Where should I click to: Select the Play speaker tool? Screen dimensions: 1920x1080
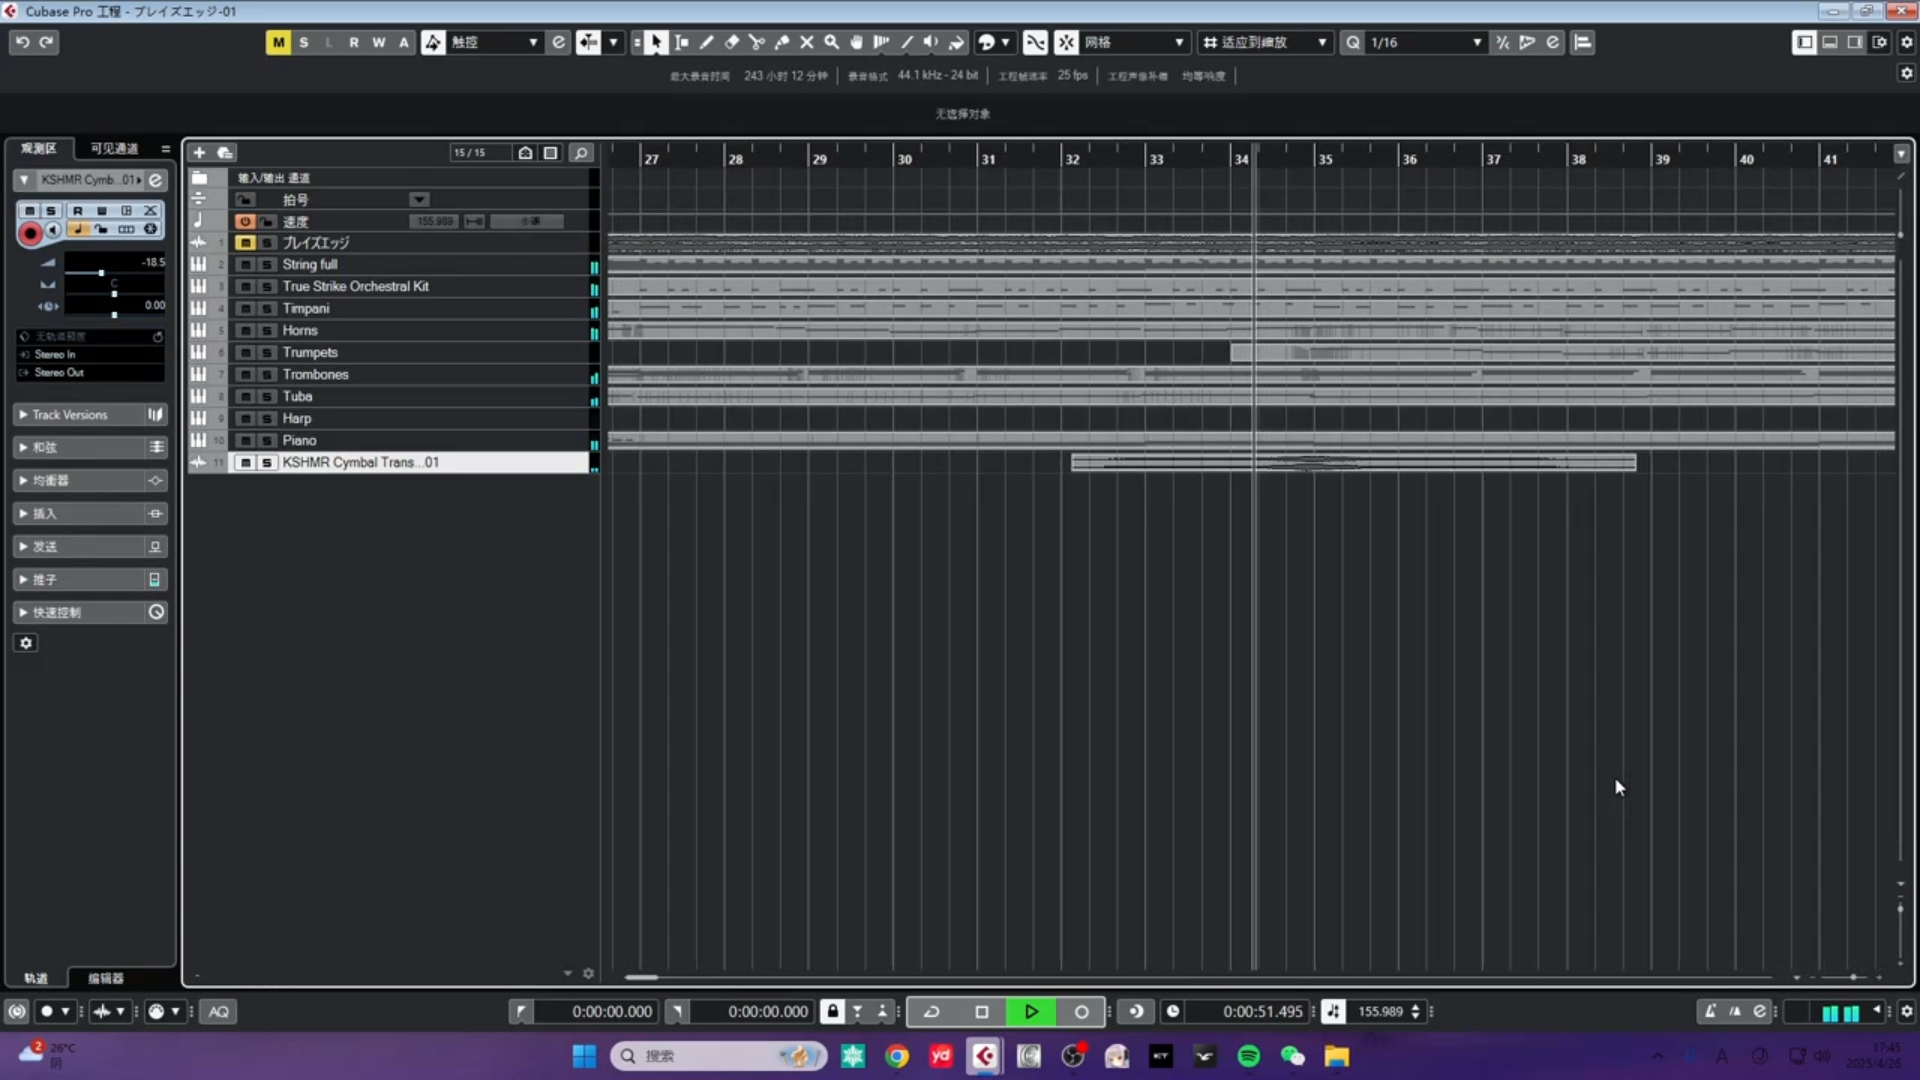tap(931, 42)
